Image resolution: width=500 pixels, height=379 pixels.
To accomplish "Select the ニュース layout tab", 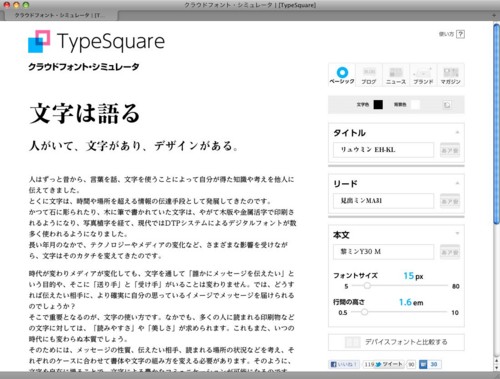I will [x=396, y=75].
